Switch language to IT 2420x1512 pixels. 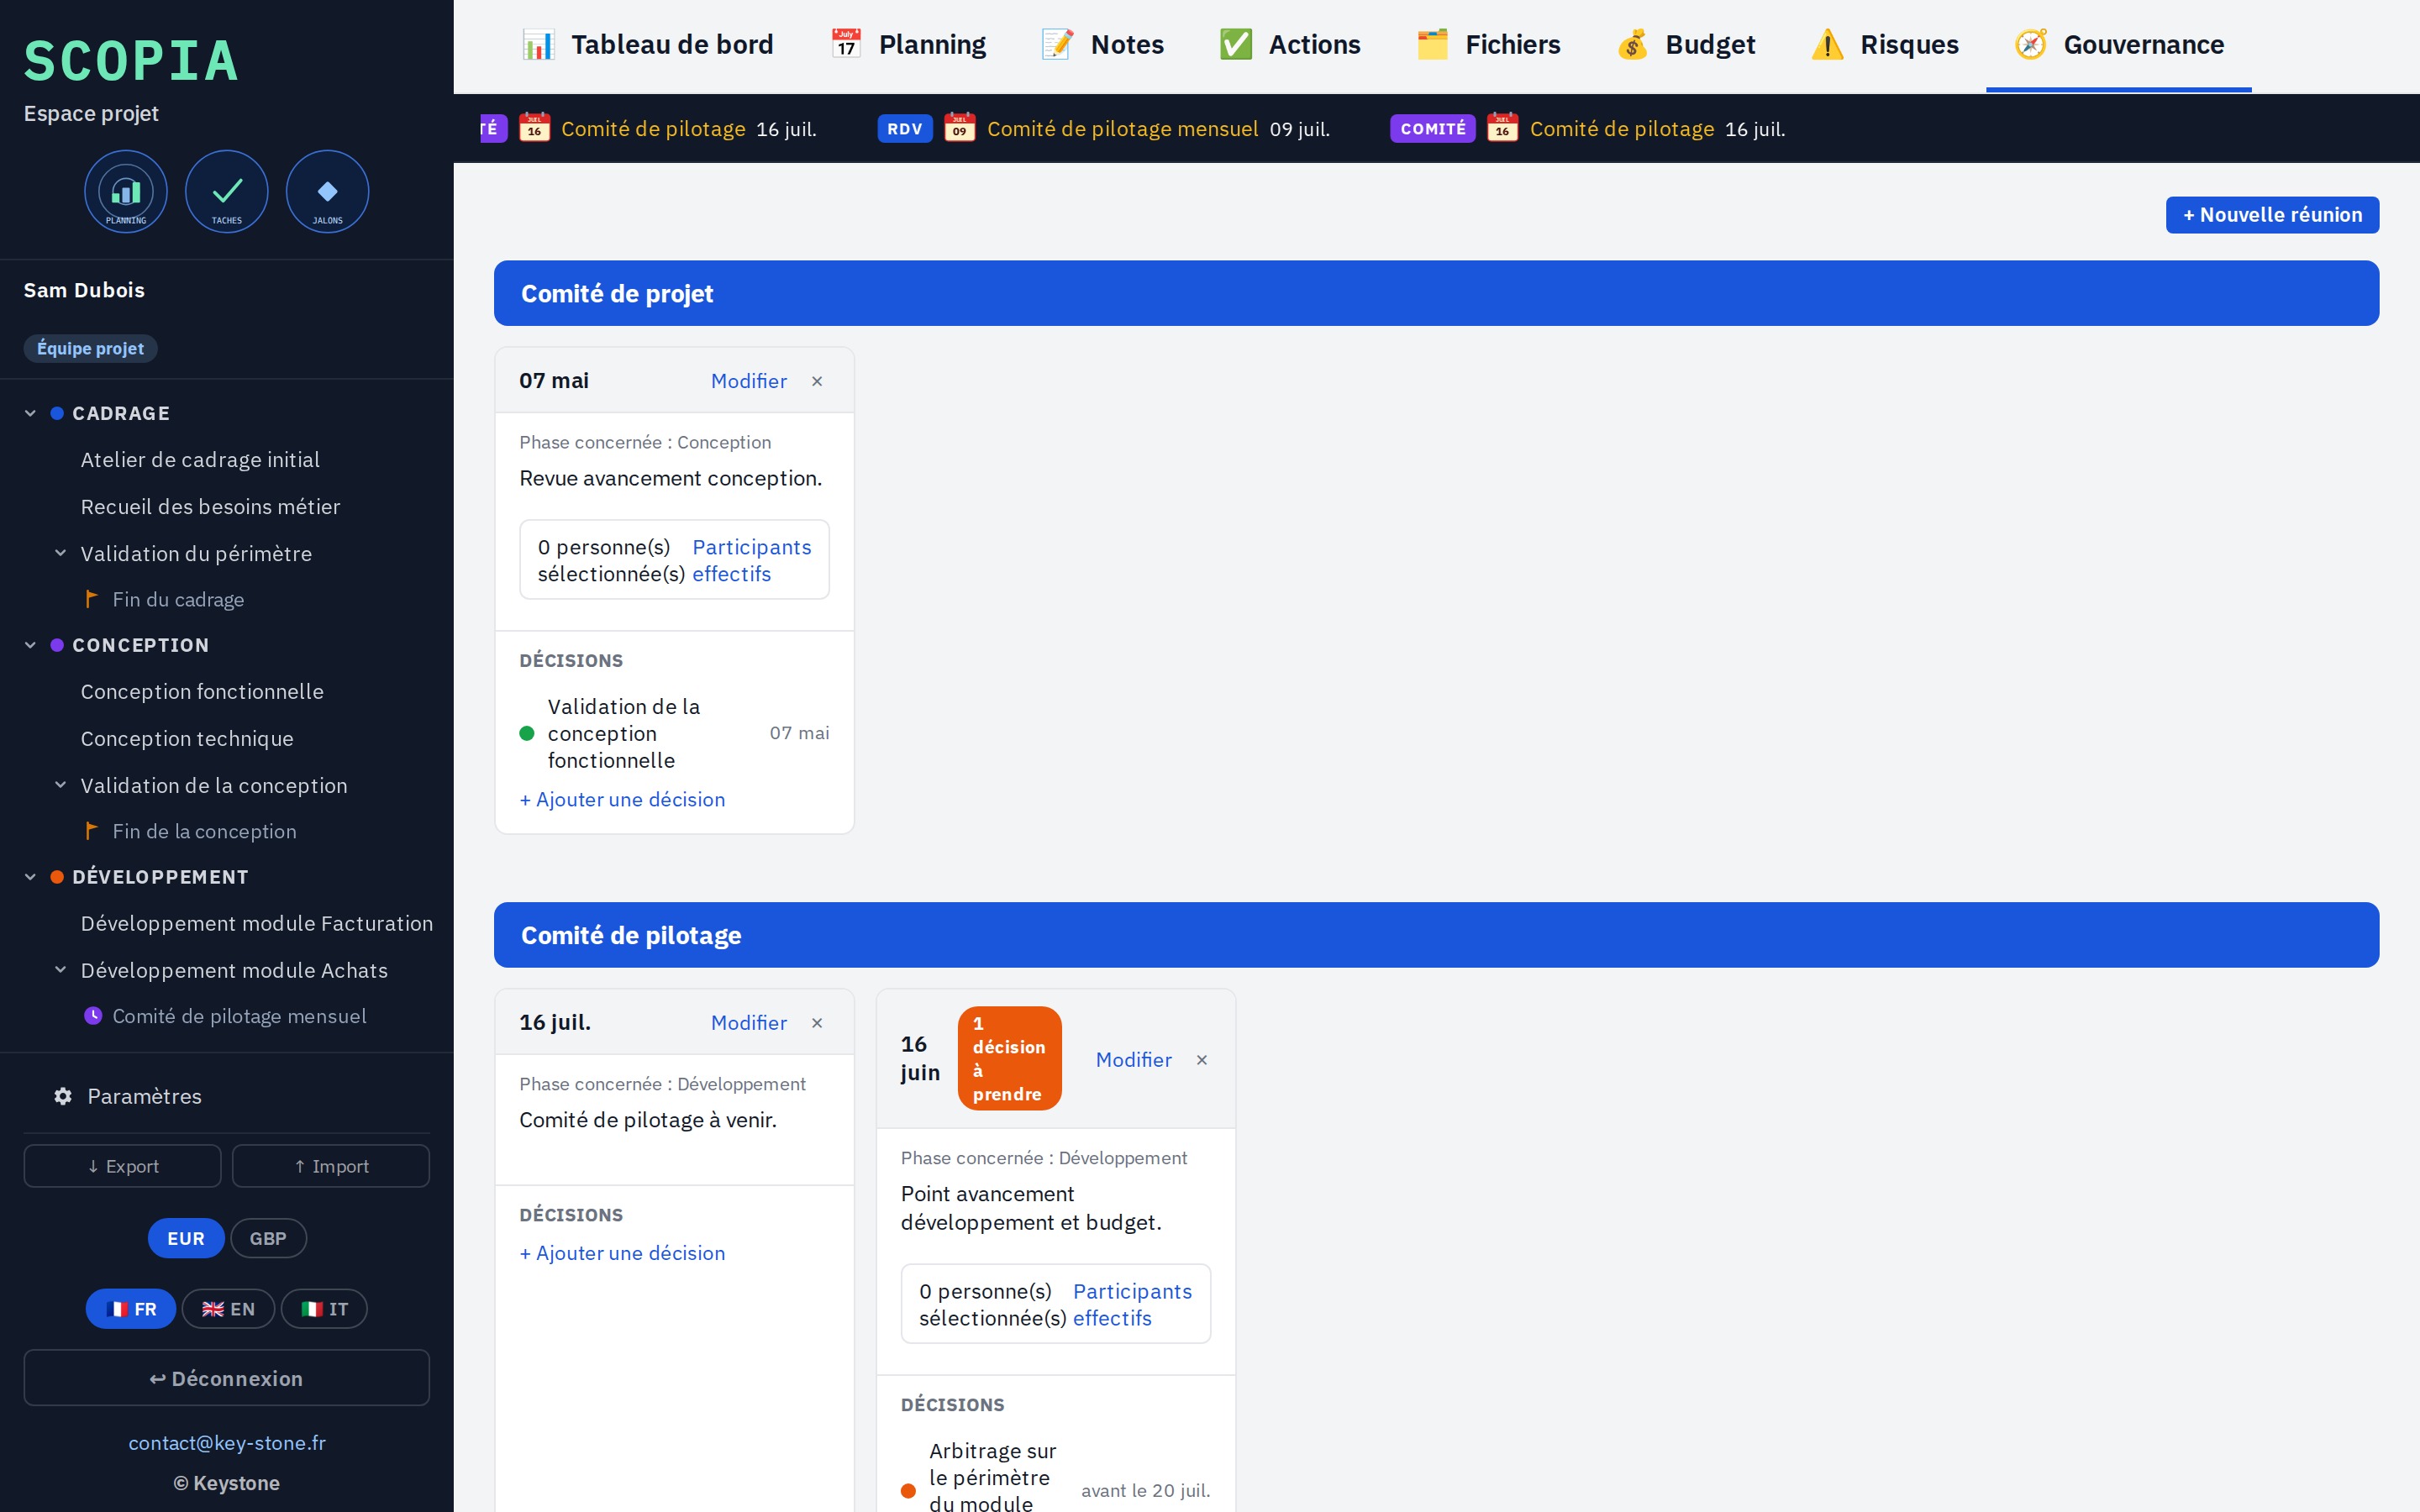coord(324,1309)
